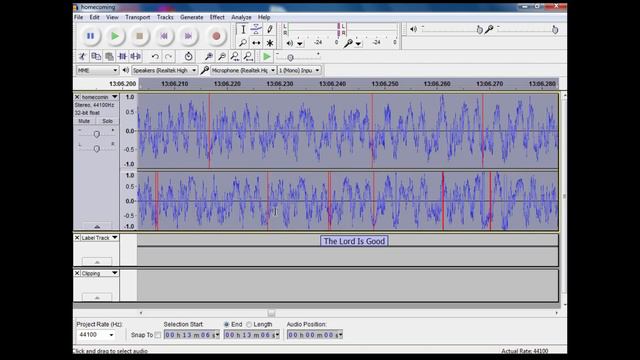Select the Draw pencil tool
Screen dimensions: 640x360
[x=269, y=29]
